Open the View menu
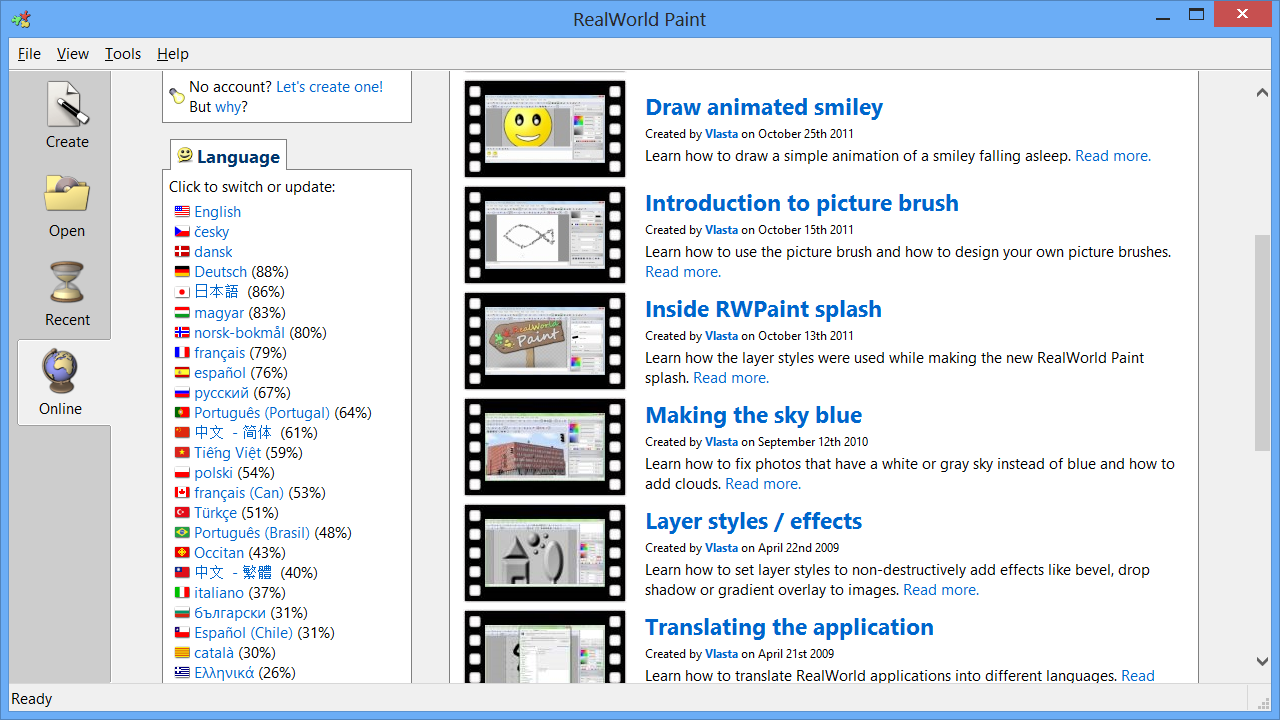Screen dimensions: 1280x720 [73, 54]
